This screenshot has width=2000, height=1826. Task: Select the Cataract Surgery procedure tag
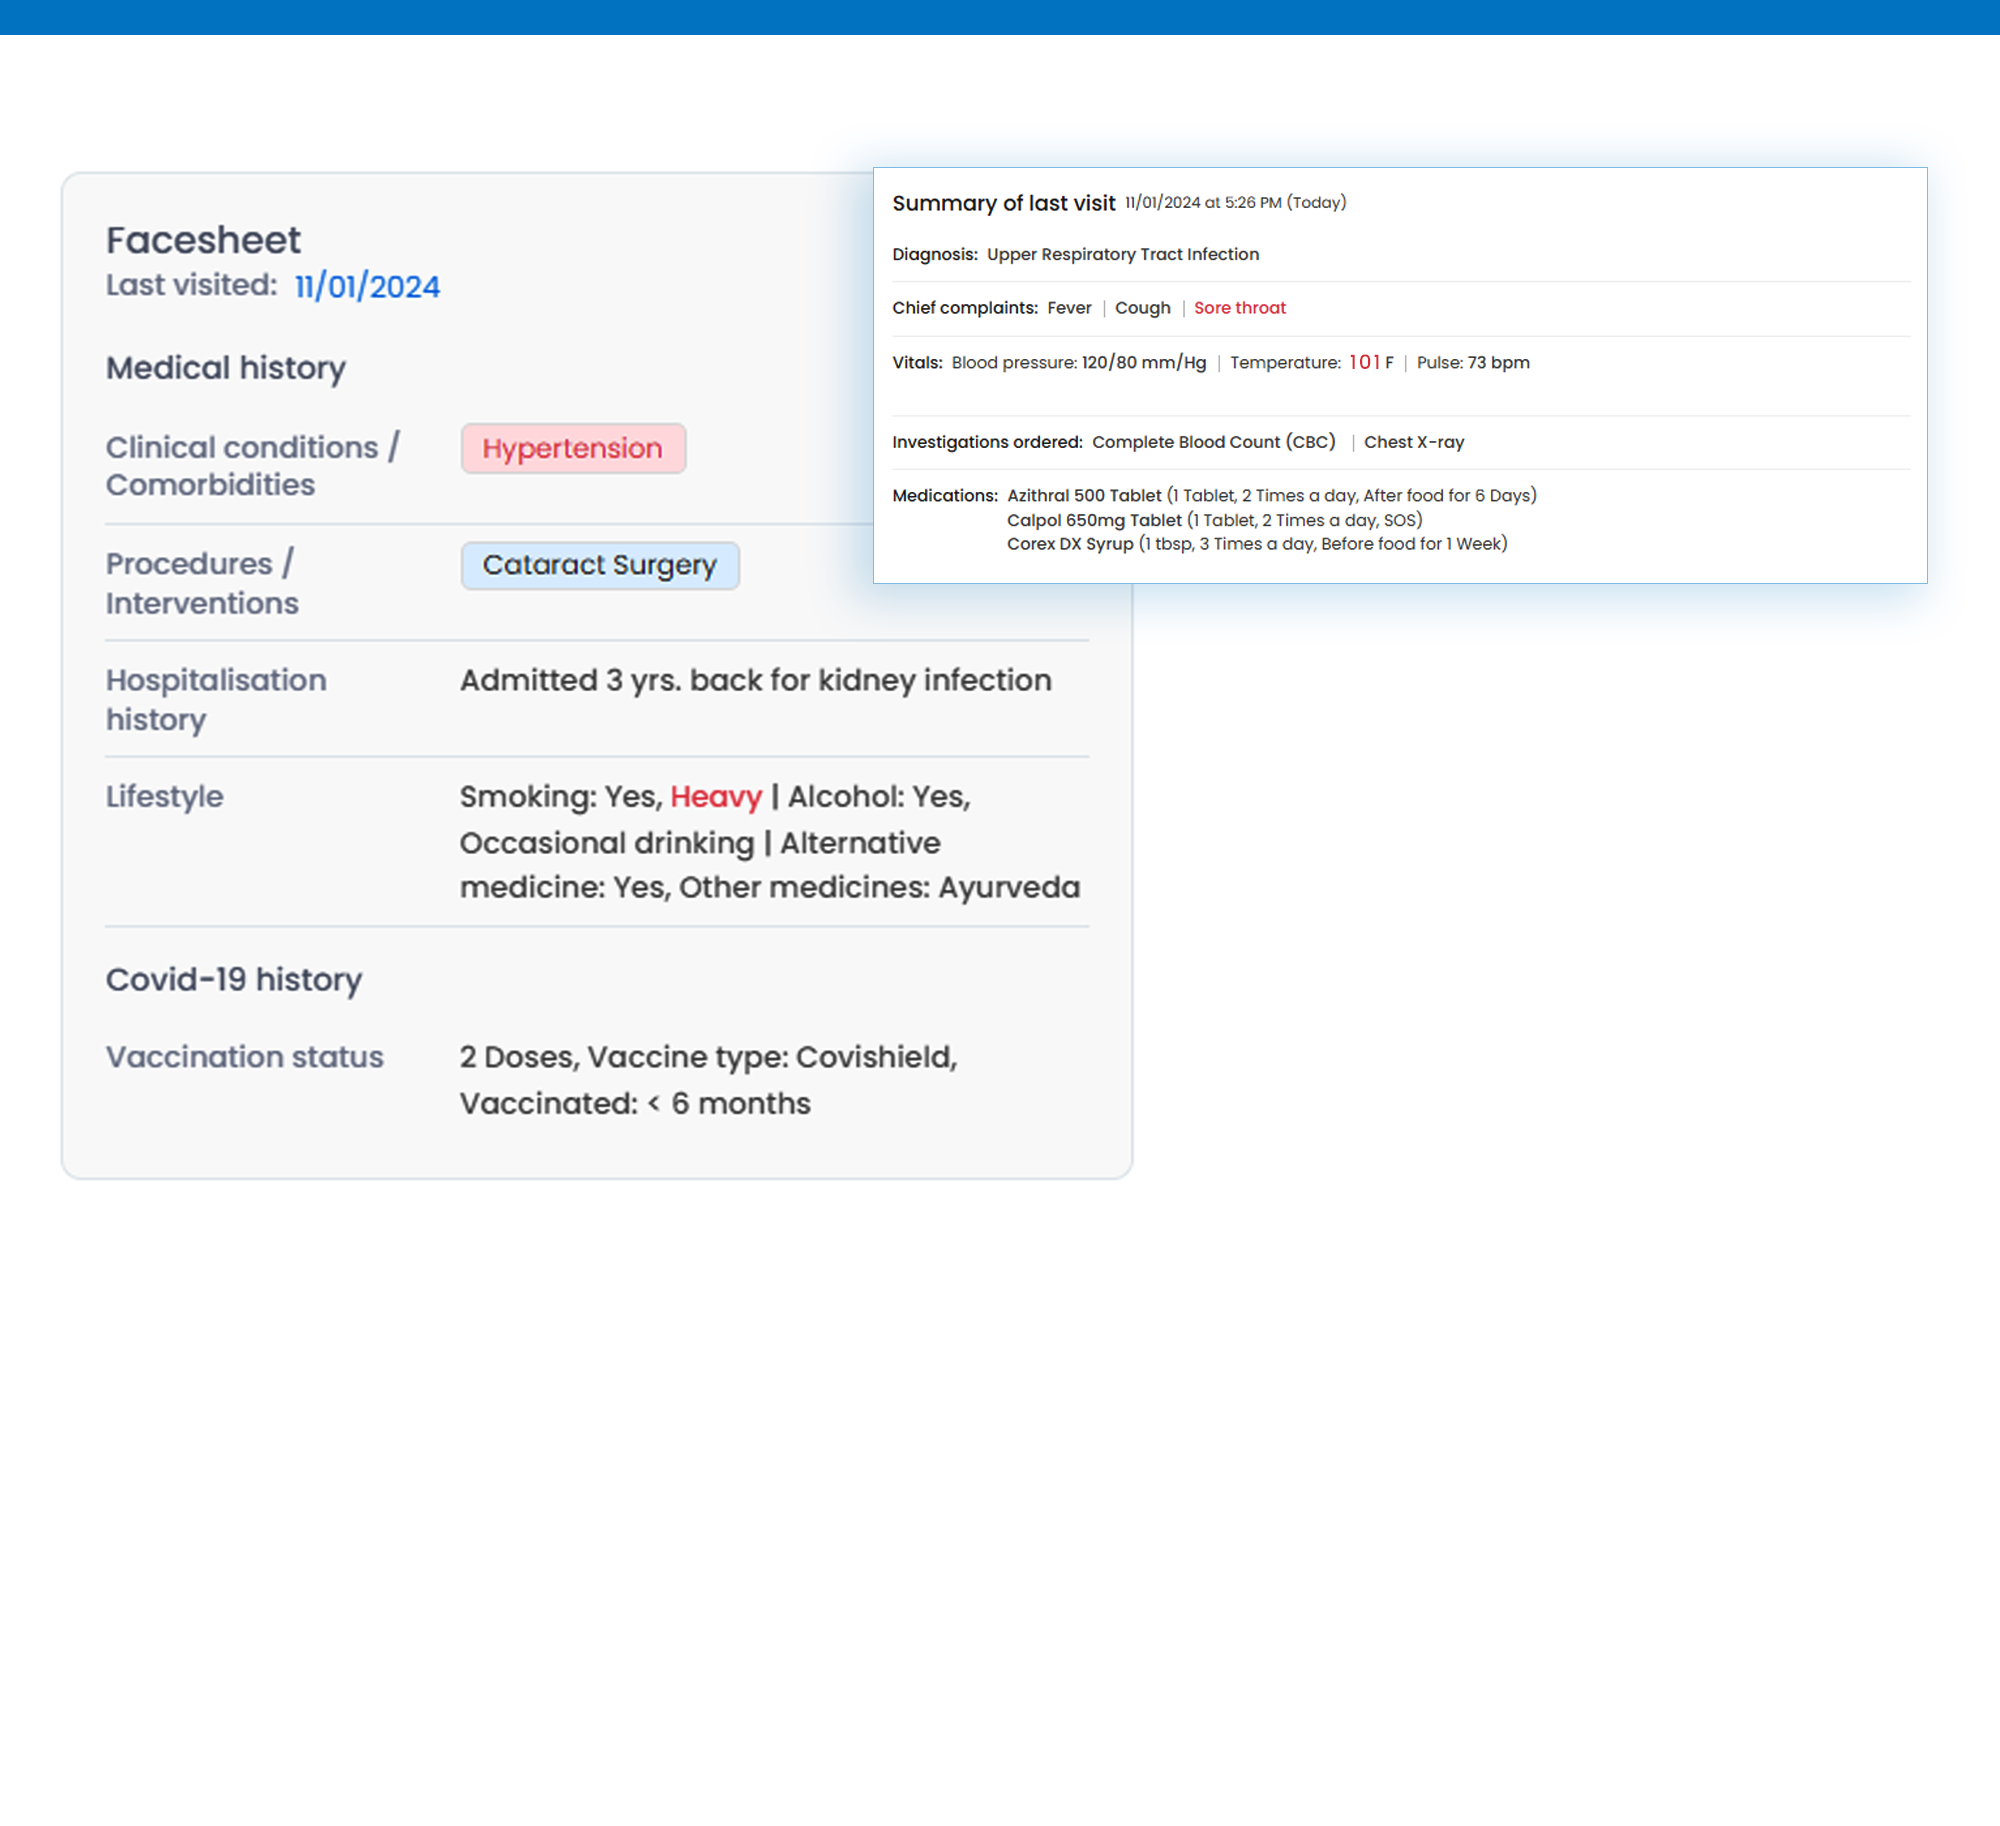(x=600, y=565)
